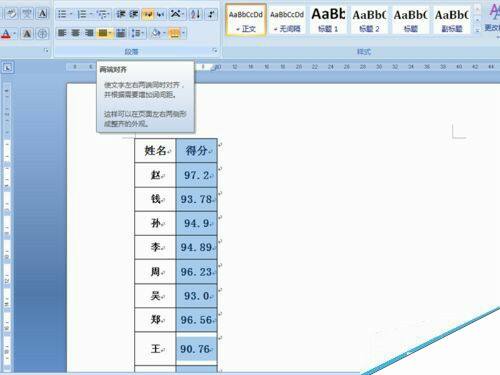Viewport: 500px width, 375px height.
Task: Click the cell containing 96.23
Action: (x=197, y=272)
